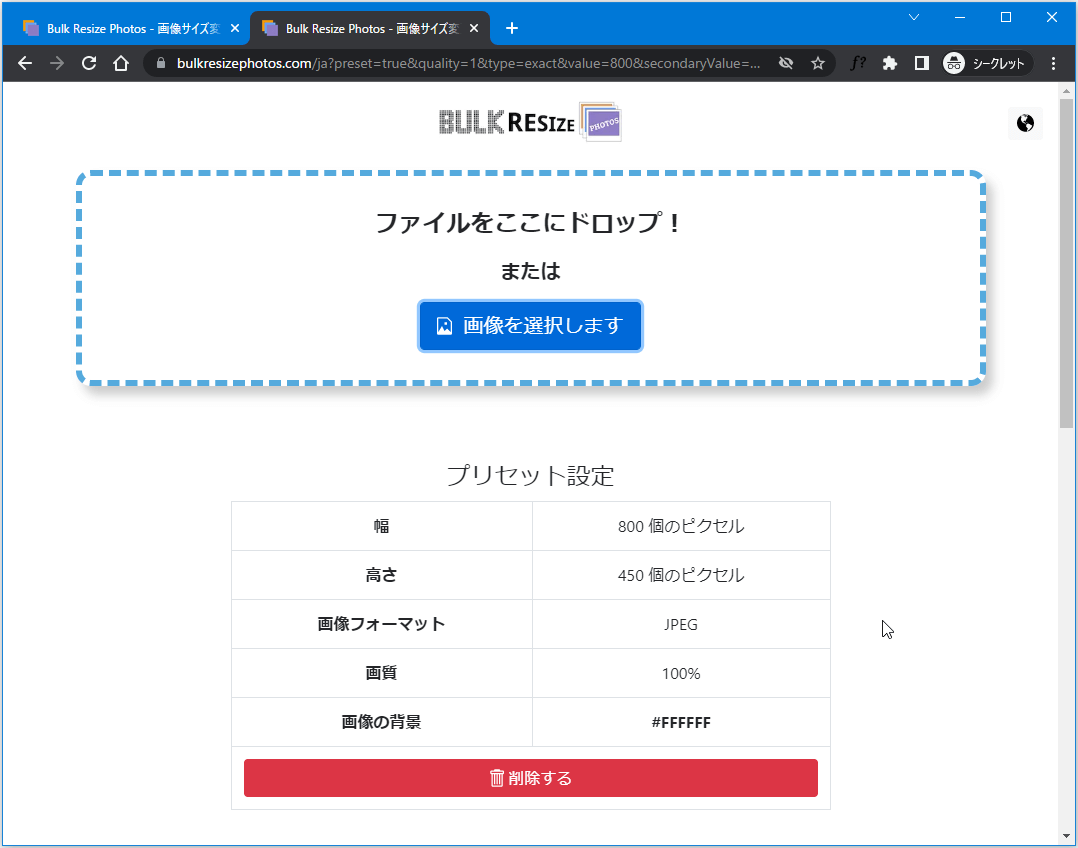The height and width of the screenshot is (848, 1078).
Task: Reload the page with the refresh icon
Action: (x=89, y=63)
